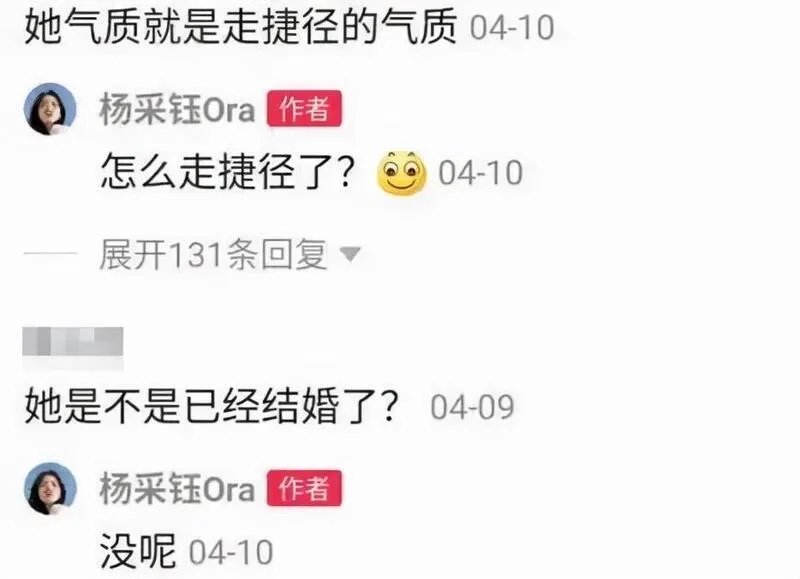Click 04-10 timestamp beside the smiley emoji
This screenshot has width=800, height=579.
[x=481, y=172]
